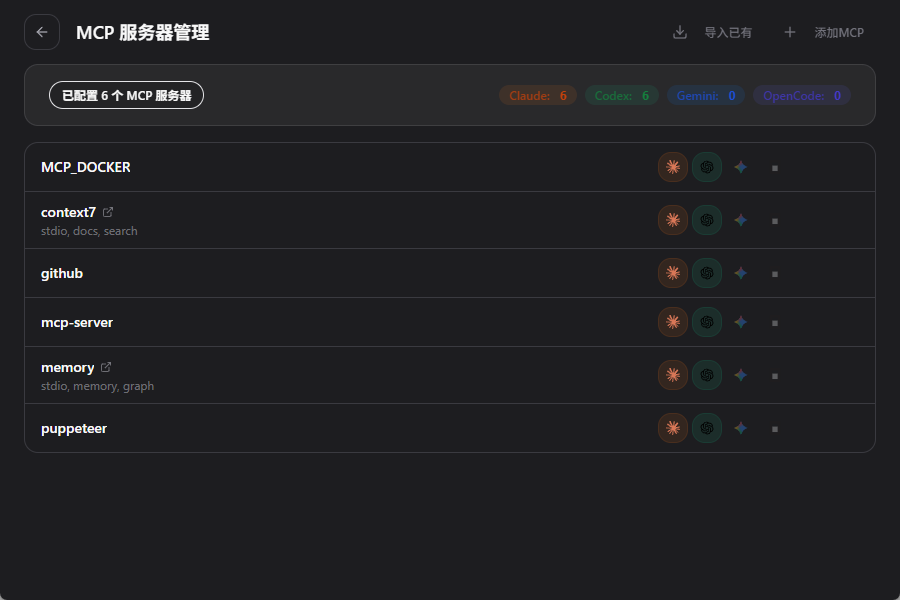
Task: Select the MCP_DOCKER server name
Action: 86,167
